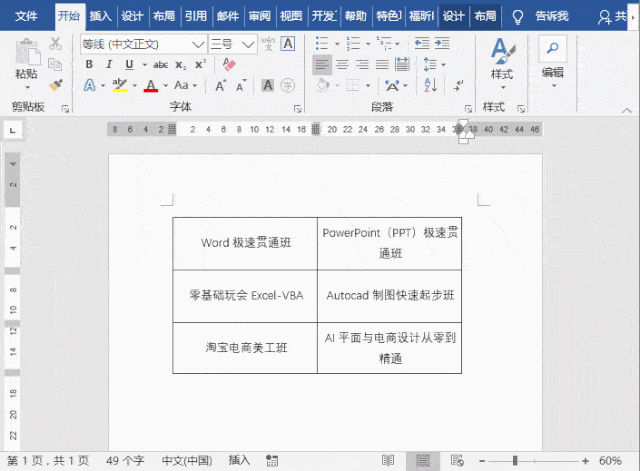Open the bullets list dropdown arrow
Screen dimensions: 640x471
(x=337, y=44)
